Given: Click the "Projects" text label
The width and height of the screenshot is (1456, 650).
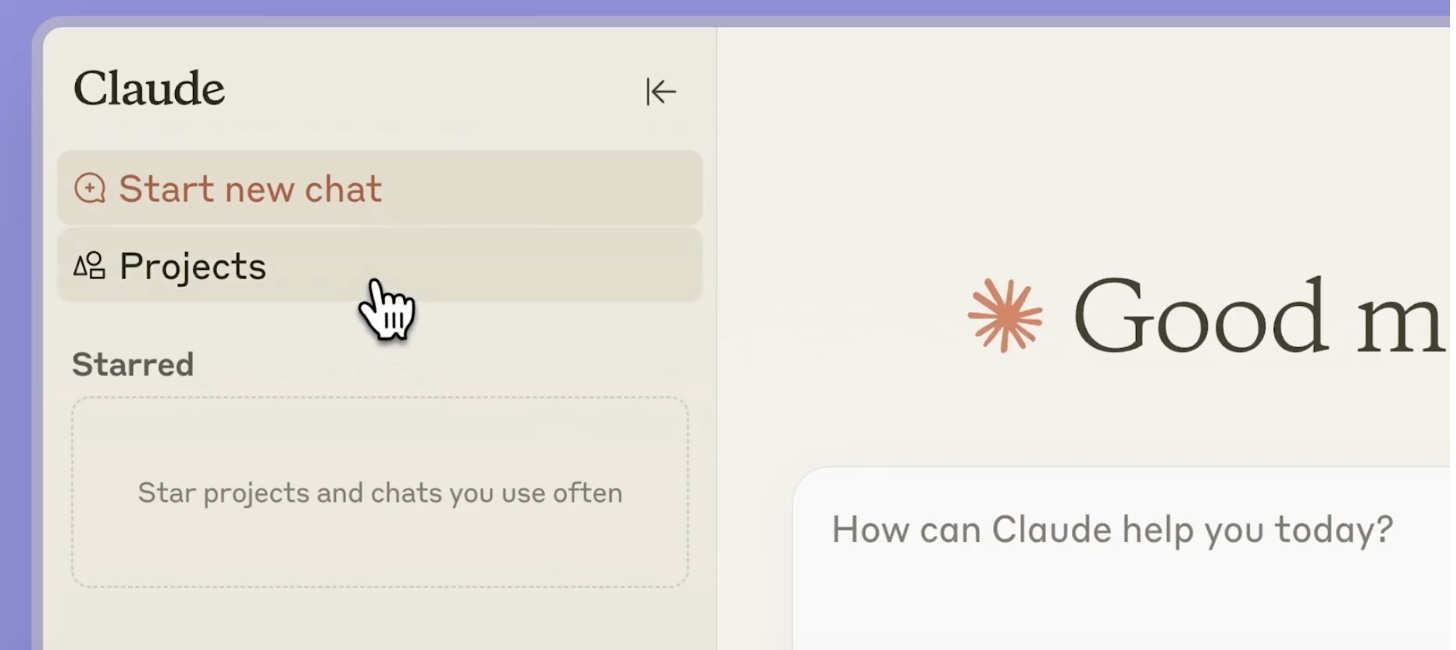Looking at the screenshot, I should point(193,266).
